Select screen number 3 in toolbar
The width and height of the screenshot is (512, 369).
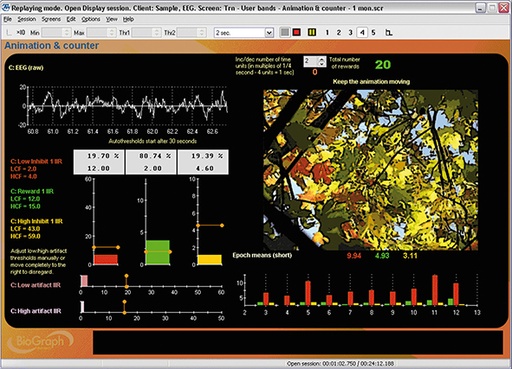[x=350, y=32]
